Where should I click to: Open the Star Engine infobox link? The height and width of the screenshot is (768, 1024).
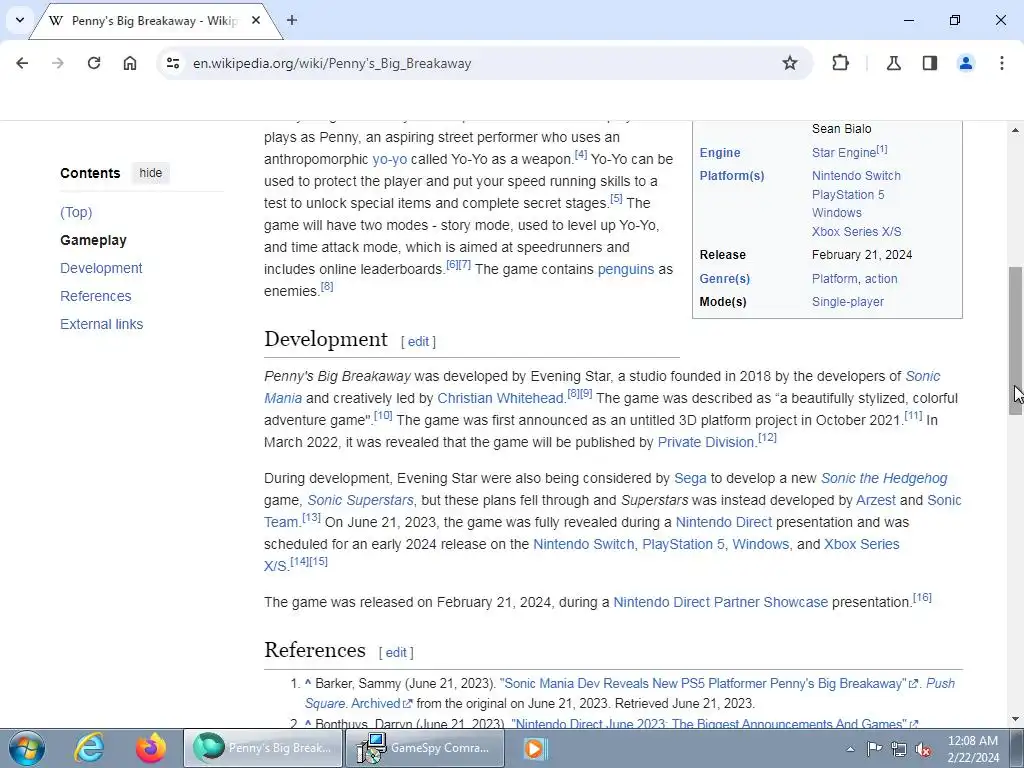tap(844, 153)
